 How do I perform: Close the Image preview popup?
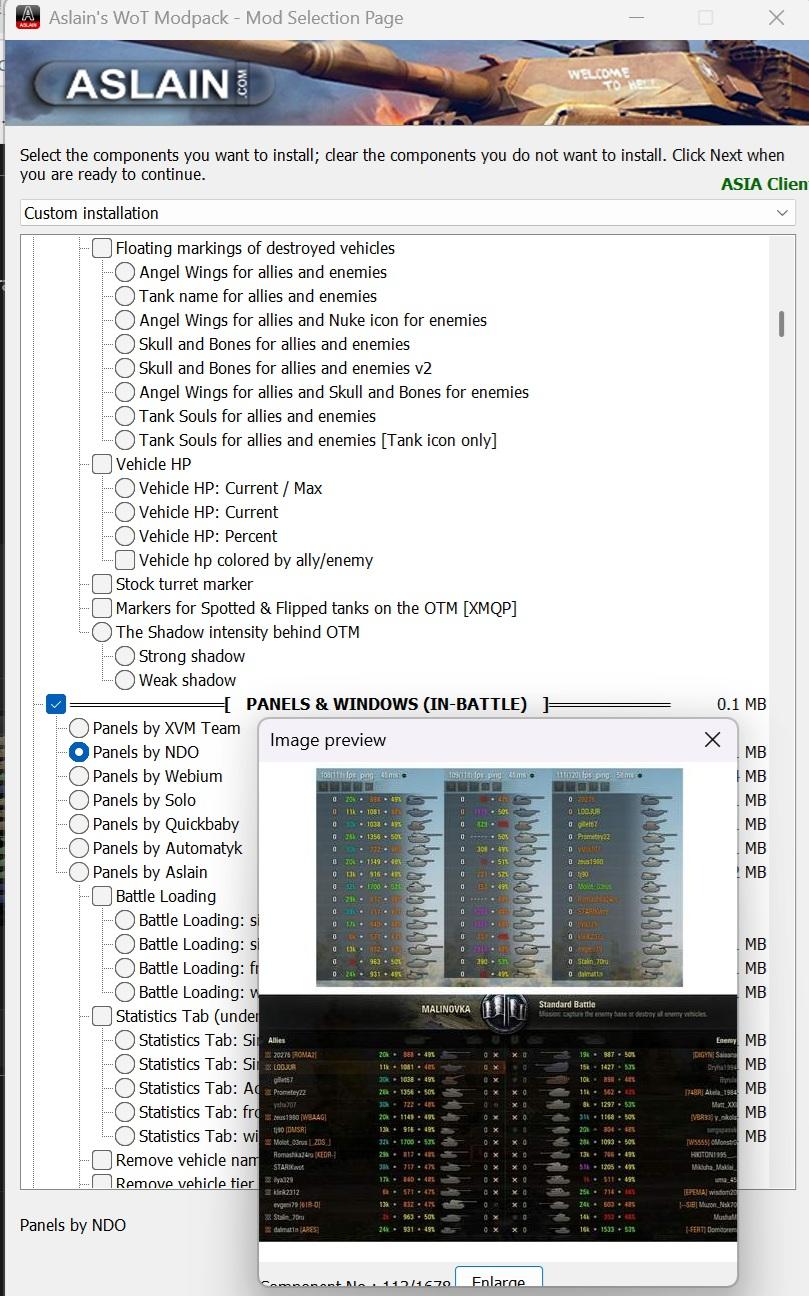tap(712, 740)
